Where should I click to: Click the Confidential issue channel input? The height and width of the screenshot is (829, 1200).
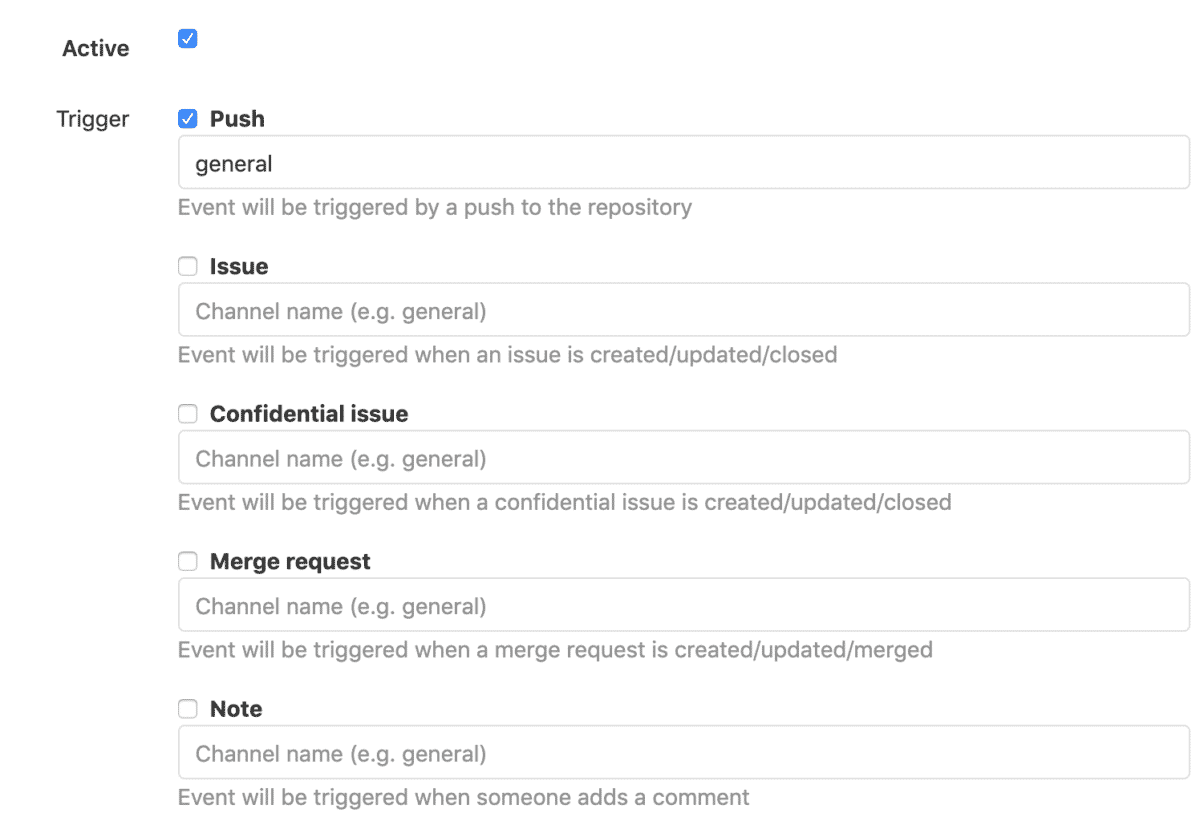click(x=600, y=457)
